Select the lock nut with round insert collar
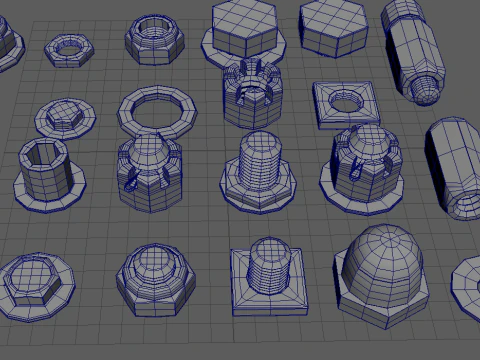 click(155, 39)
